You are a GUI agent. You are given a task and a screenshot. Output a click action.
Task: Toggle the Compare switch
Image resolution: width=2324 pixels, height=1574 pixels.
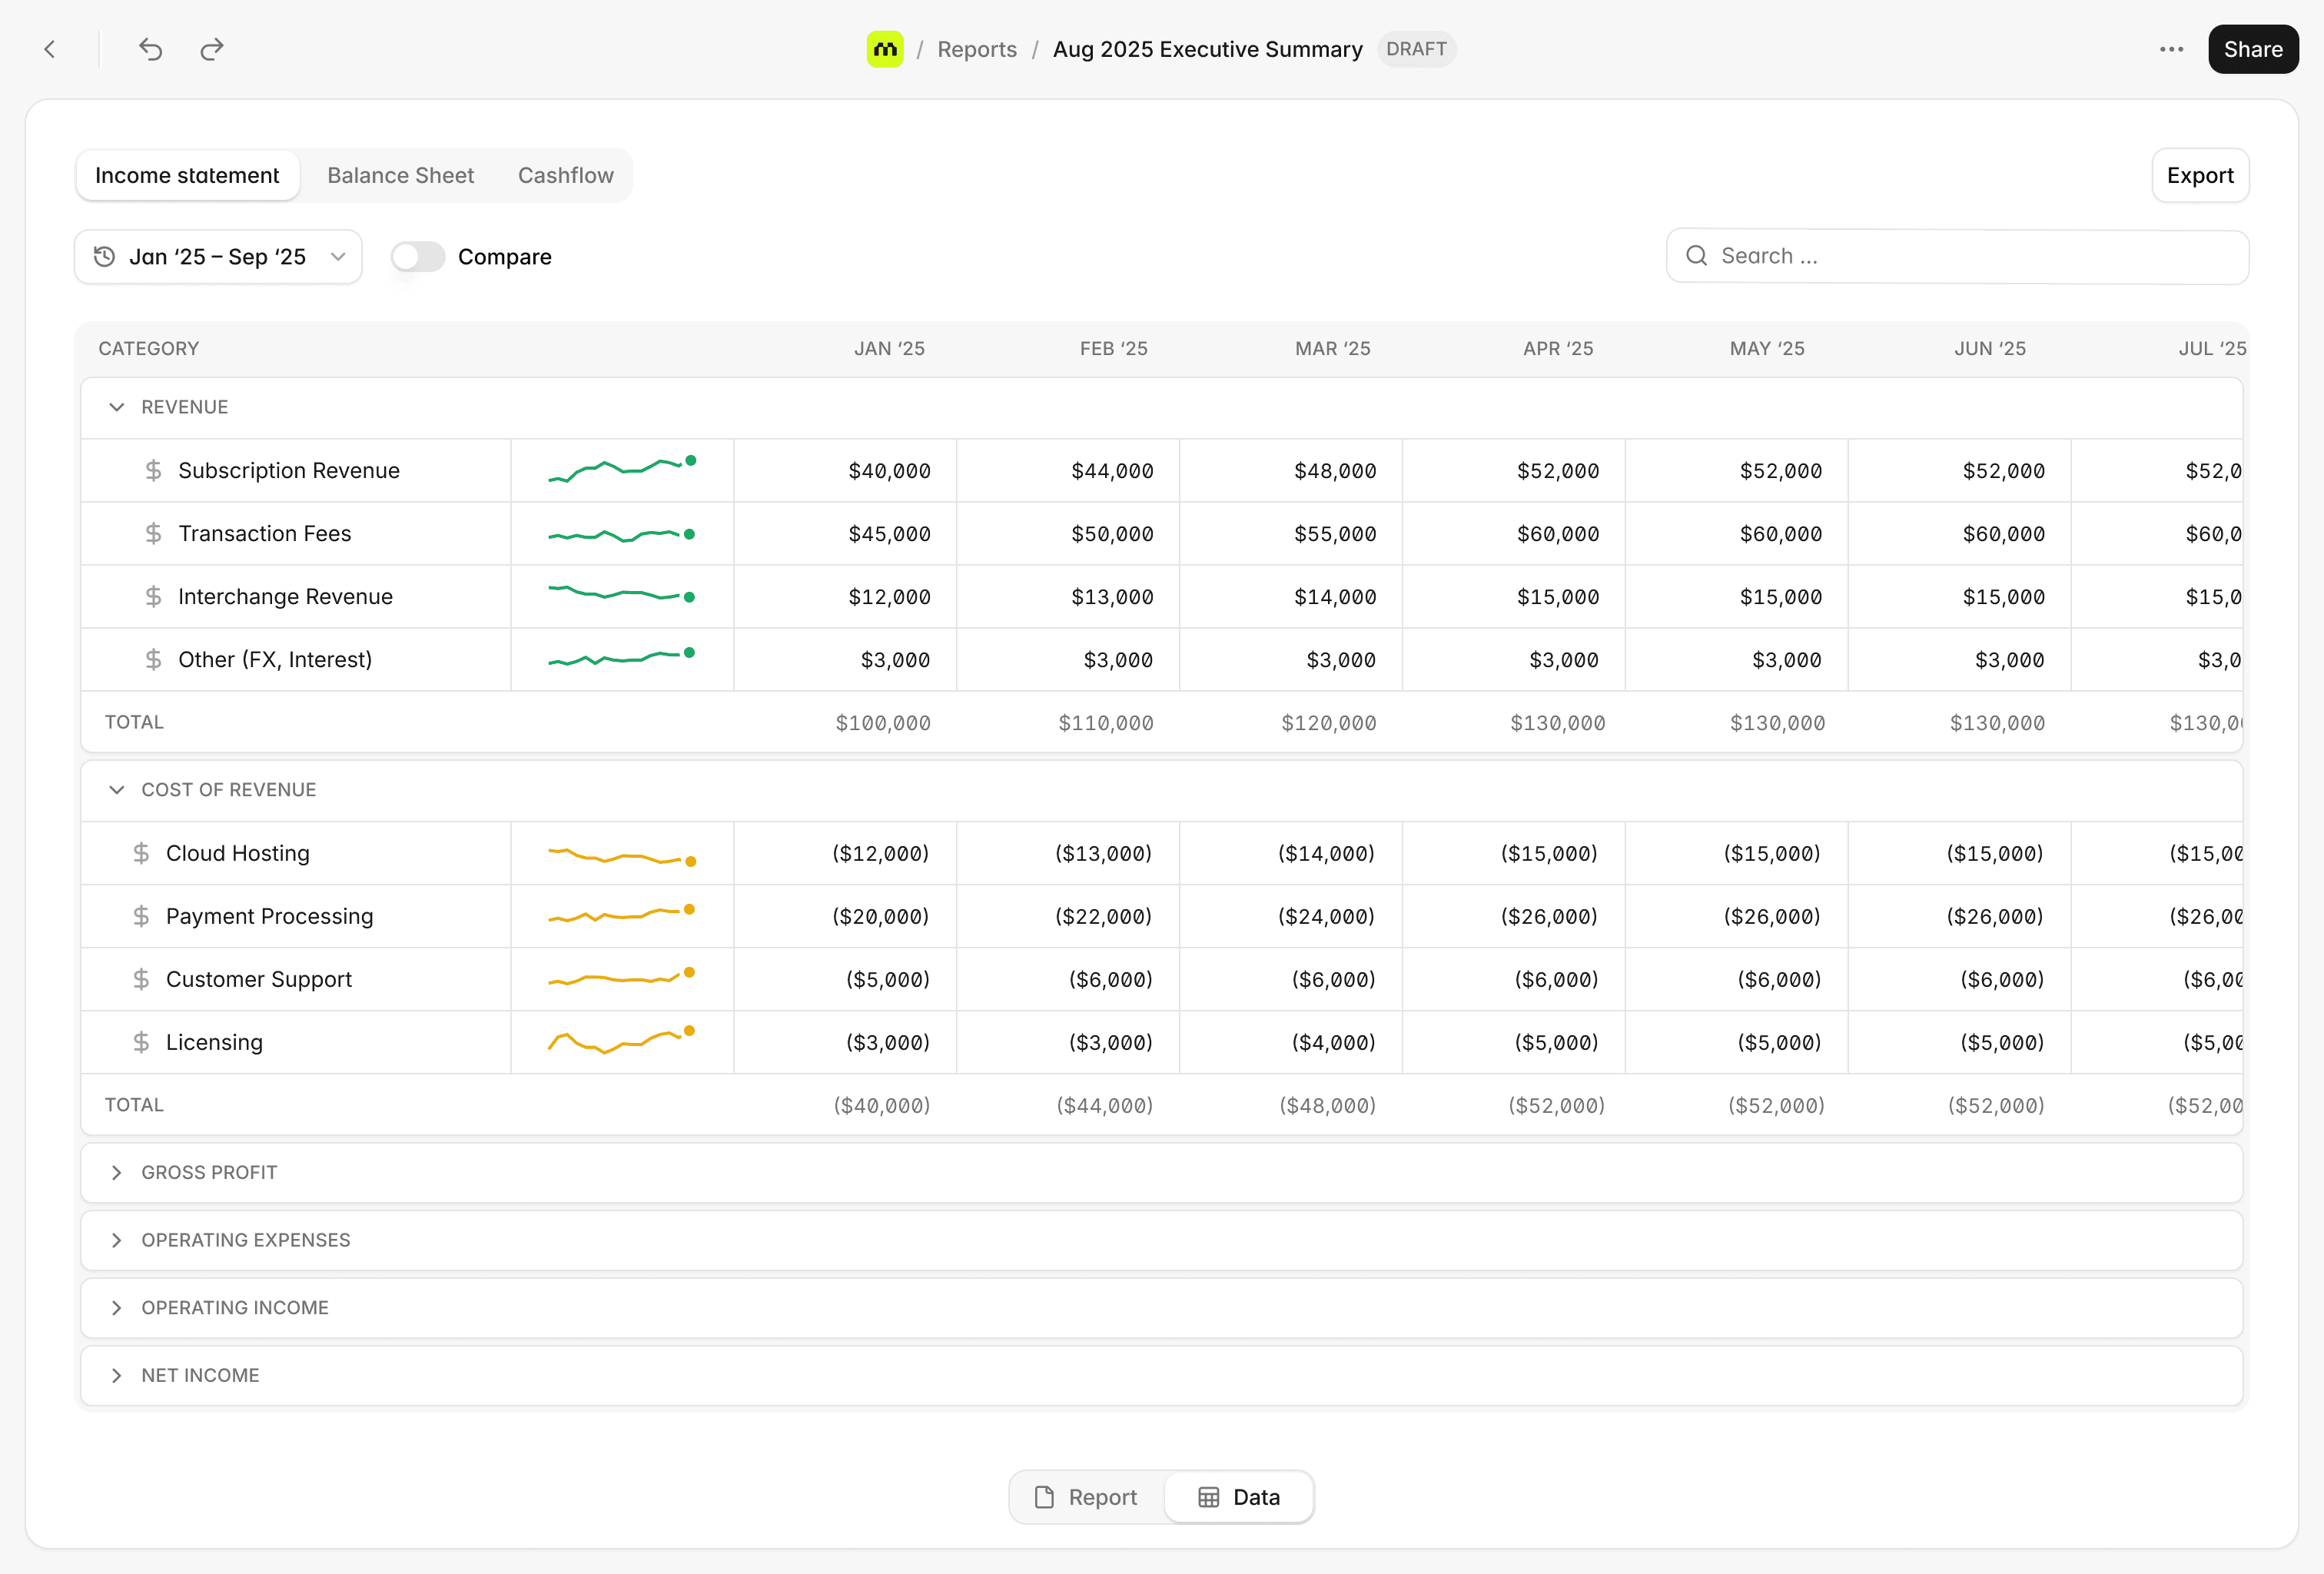coord(417,257)
